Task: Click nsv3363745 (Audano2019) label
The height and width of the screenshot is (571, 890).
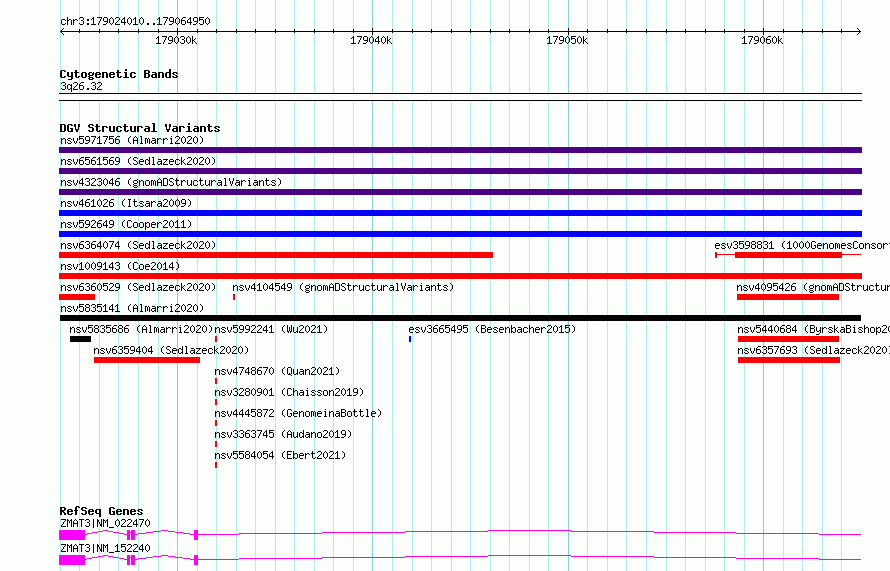Action: click(x=283, y=434)
